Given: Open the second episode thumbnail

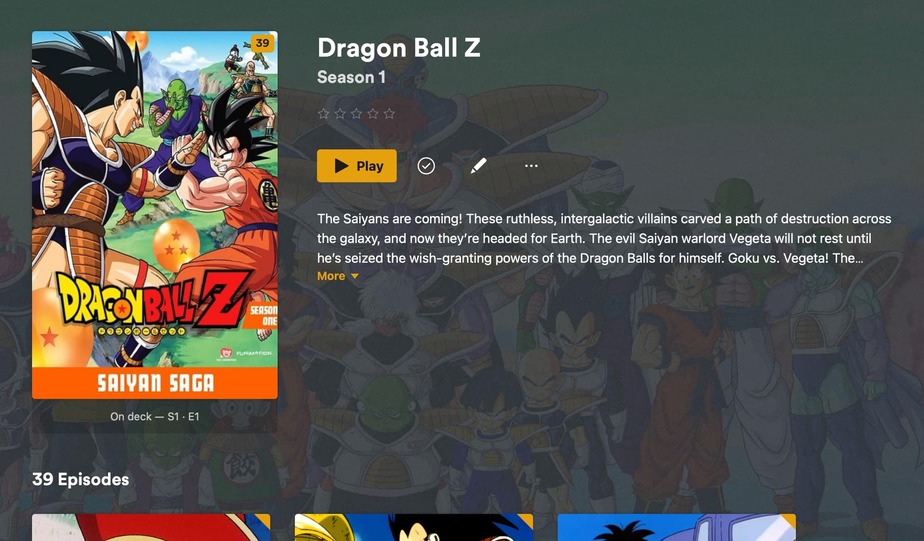Looking at the screenshot, I should [x=414, y=527].
